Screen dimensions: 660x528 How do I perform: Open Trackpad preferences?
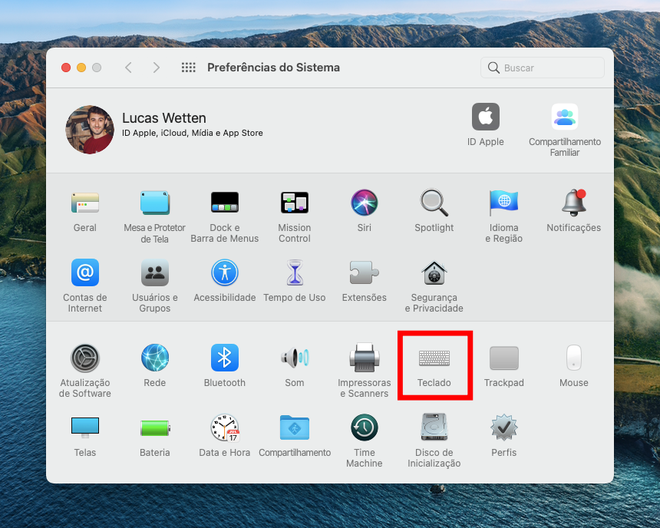click(504, 358)
